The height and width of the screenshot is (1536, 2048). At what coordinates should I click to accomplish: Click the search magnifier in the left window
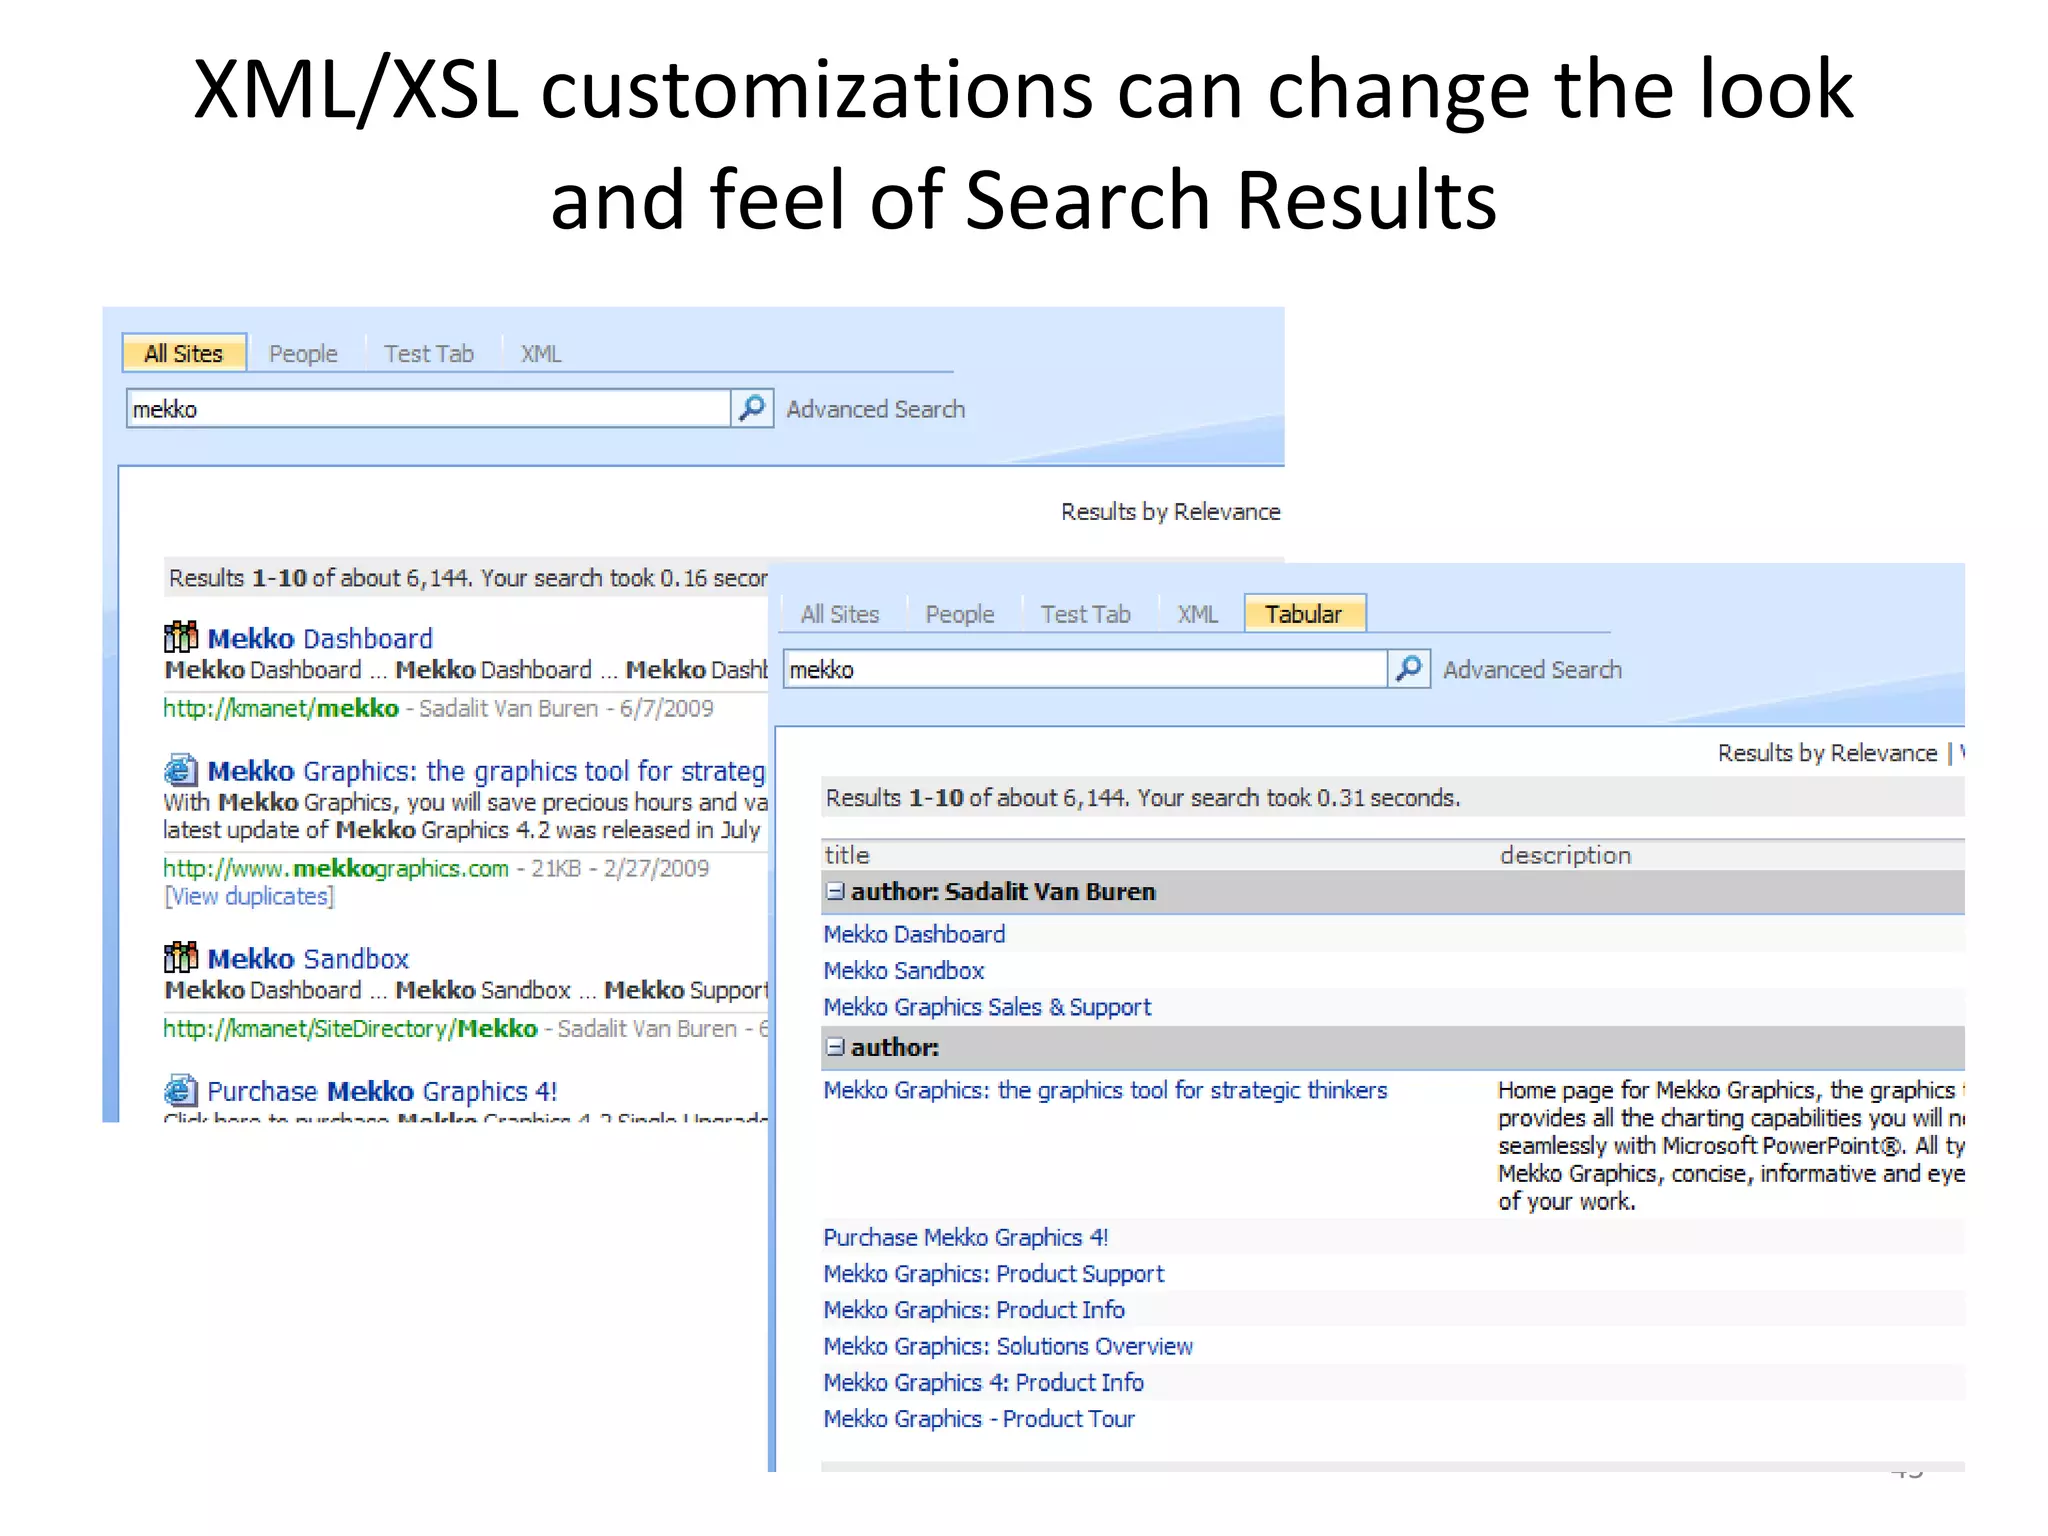coord(752,408)
